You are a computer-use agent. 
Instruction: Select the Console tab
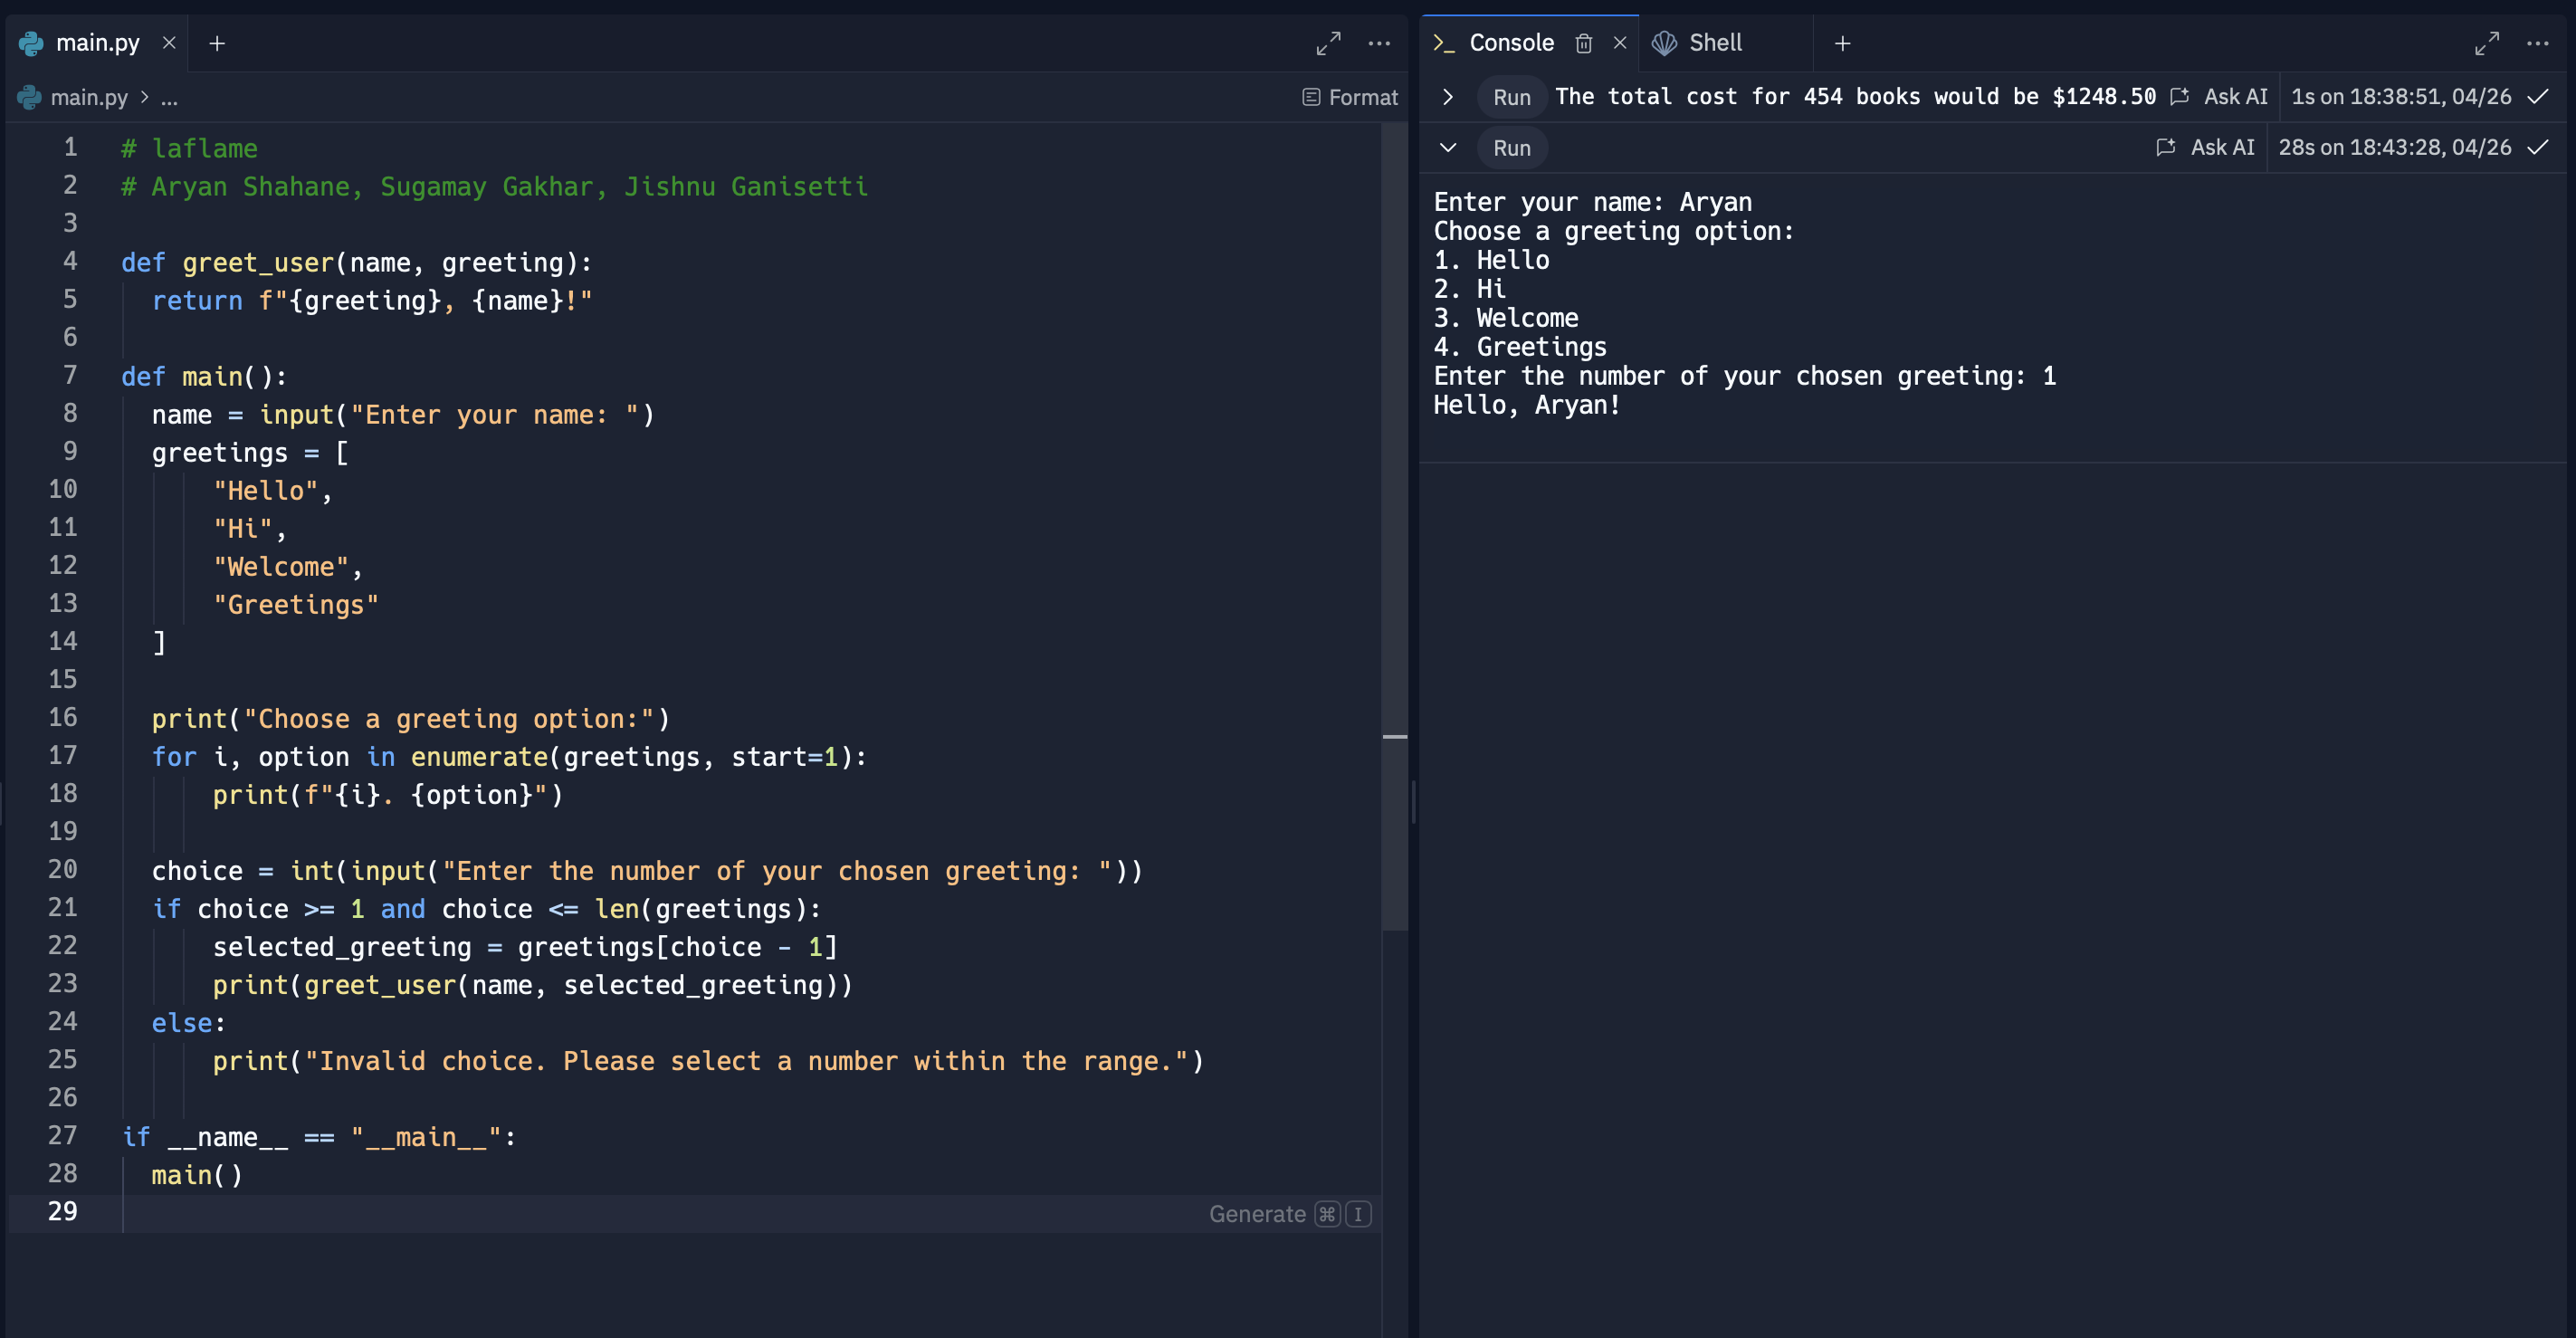1510,43
